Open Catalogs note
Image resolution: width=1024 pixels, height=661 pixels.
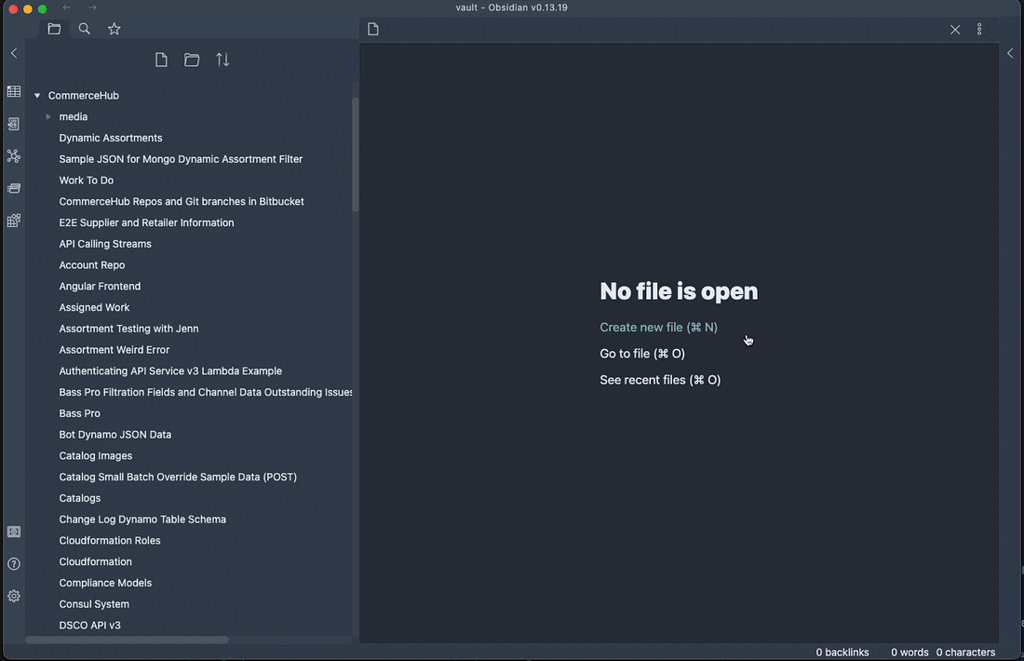pos(80,498)
